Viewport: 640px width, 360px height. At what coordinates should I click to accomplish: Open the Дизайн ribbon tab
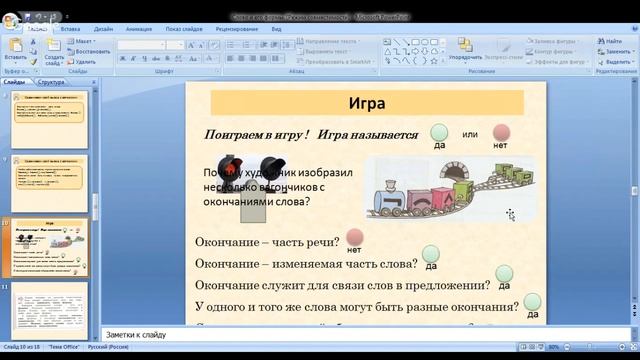click(x=103, y=29)
